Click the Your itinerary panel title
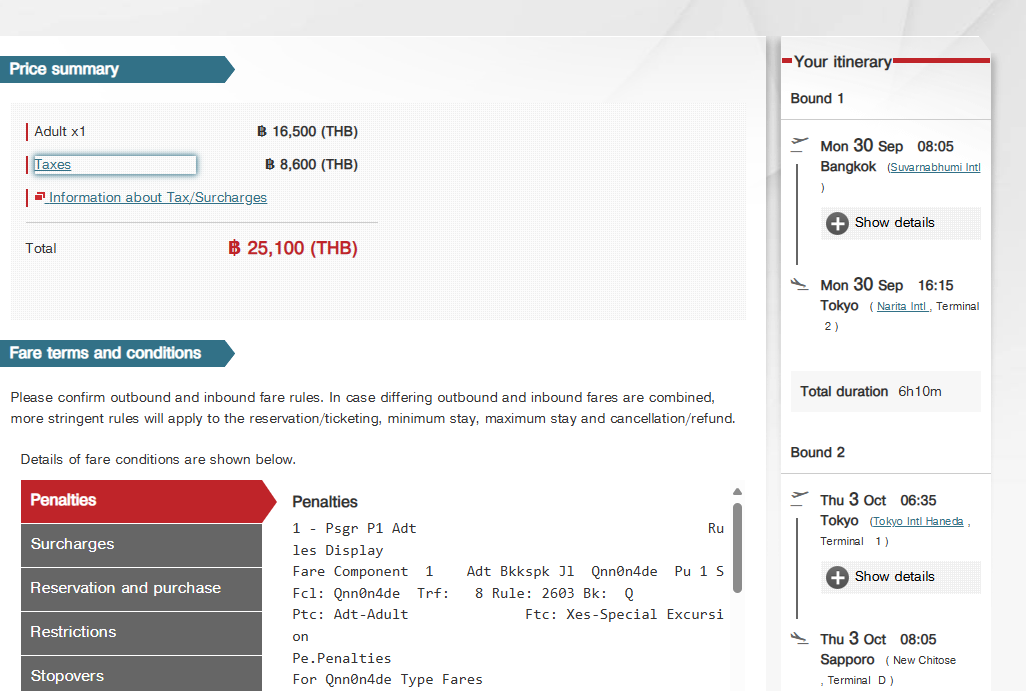 (843, 62)
